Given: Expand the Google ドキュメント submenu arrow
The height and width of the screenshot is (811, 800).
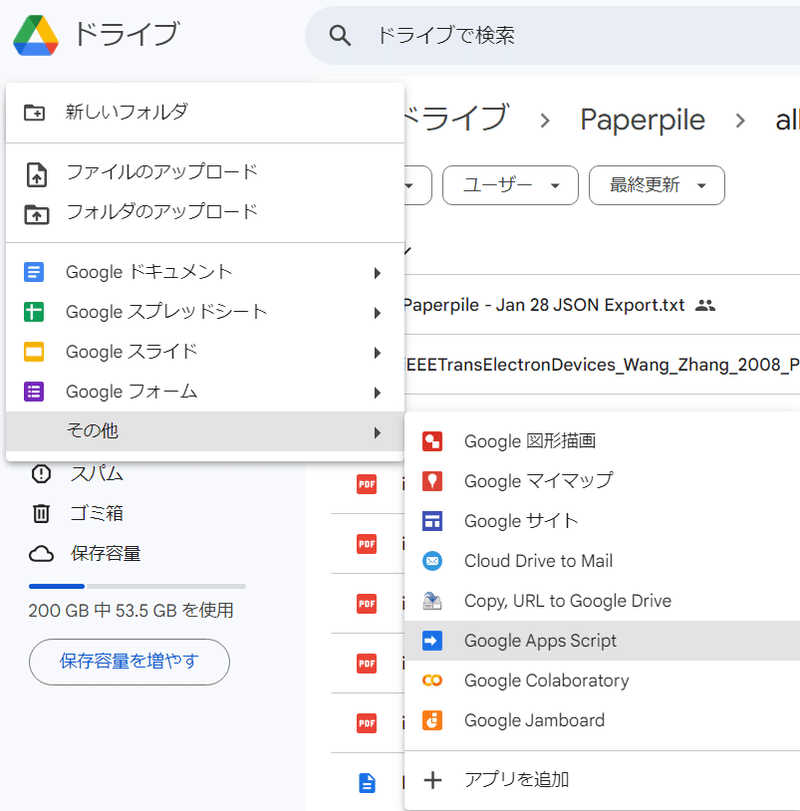Looking at the screenshot, I should click(x=378, y=273).
